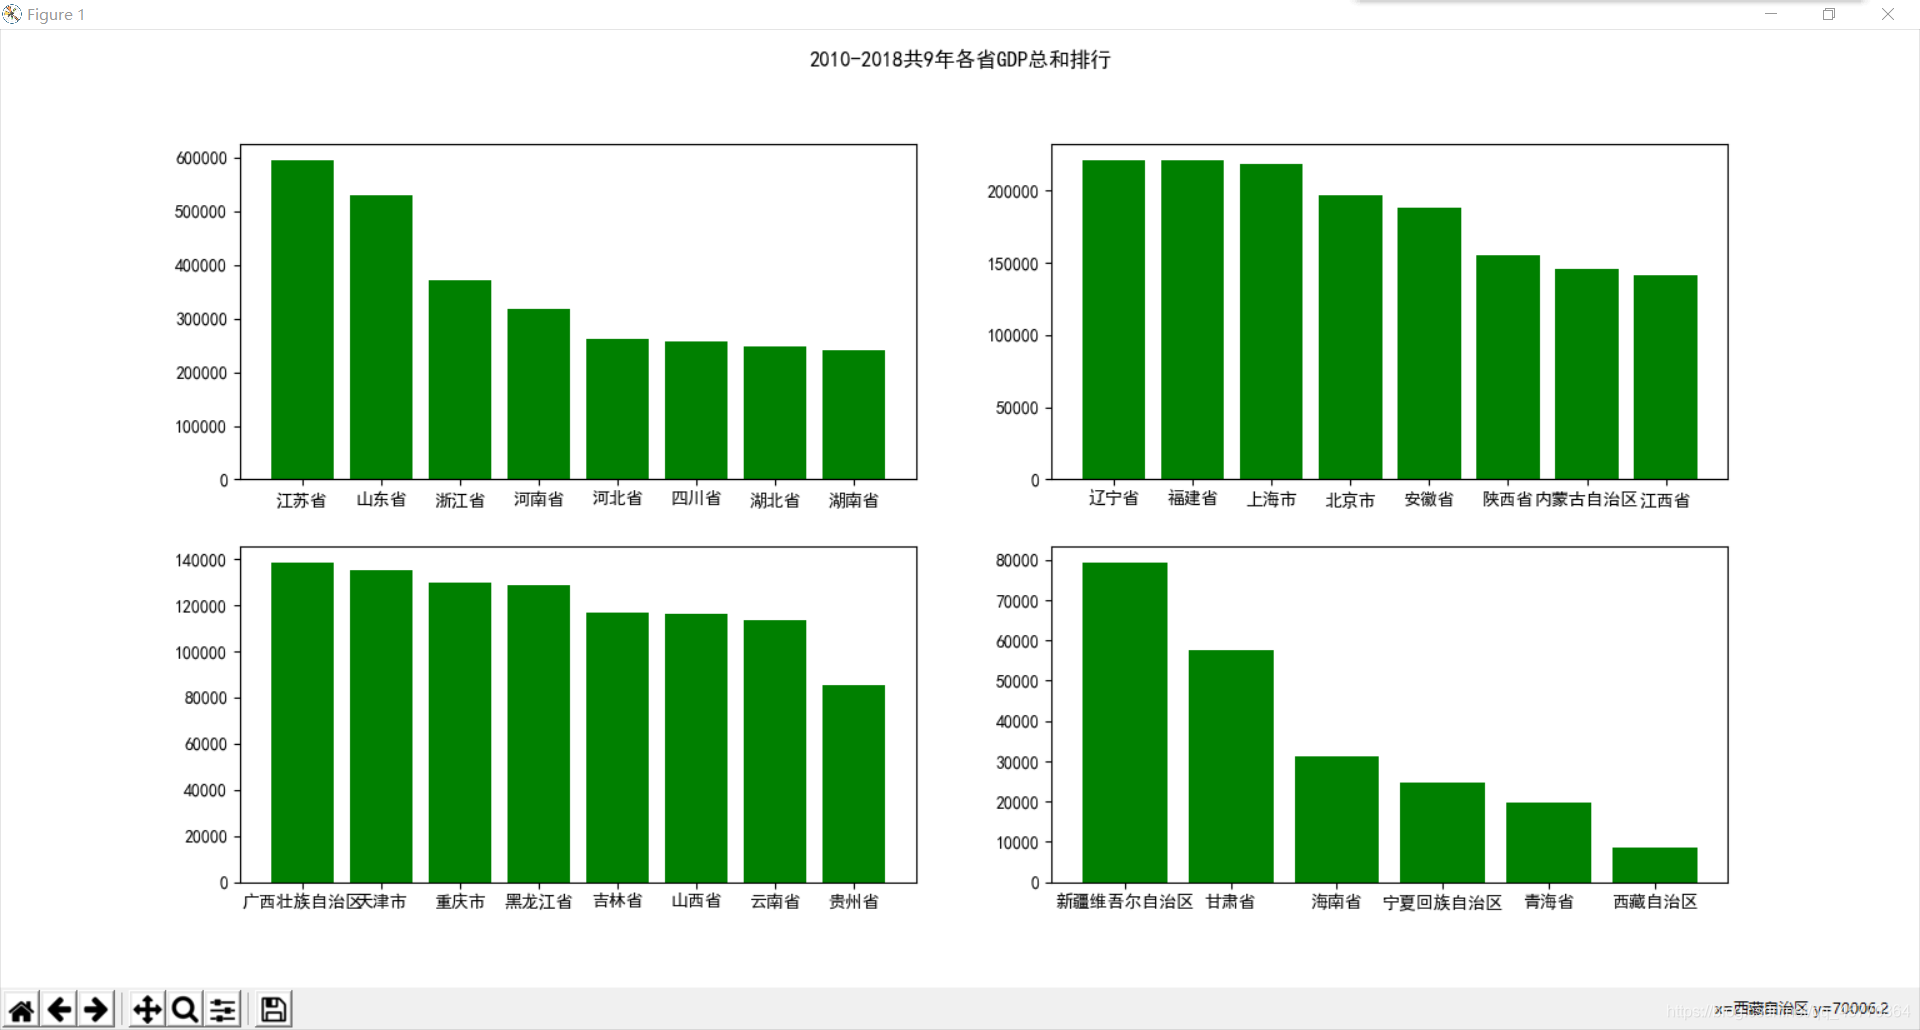Image resolution: width=1920 pixels, height=1030 pixels.
Task: Click the 云南省 axis label
Action: [775, 902]
